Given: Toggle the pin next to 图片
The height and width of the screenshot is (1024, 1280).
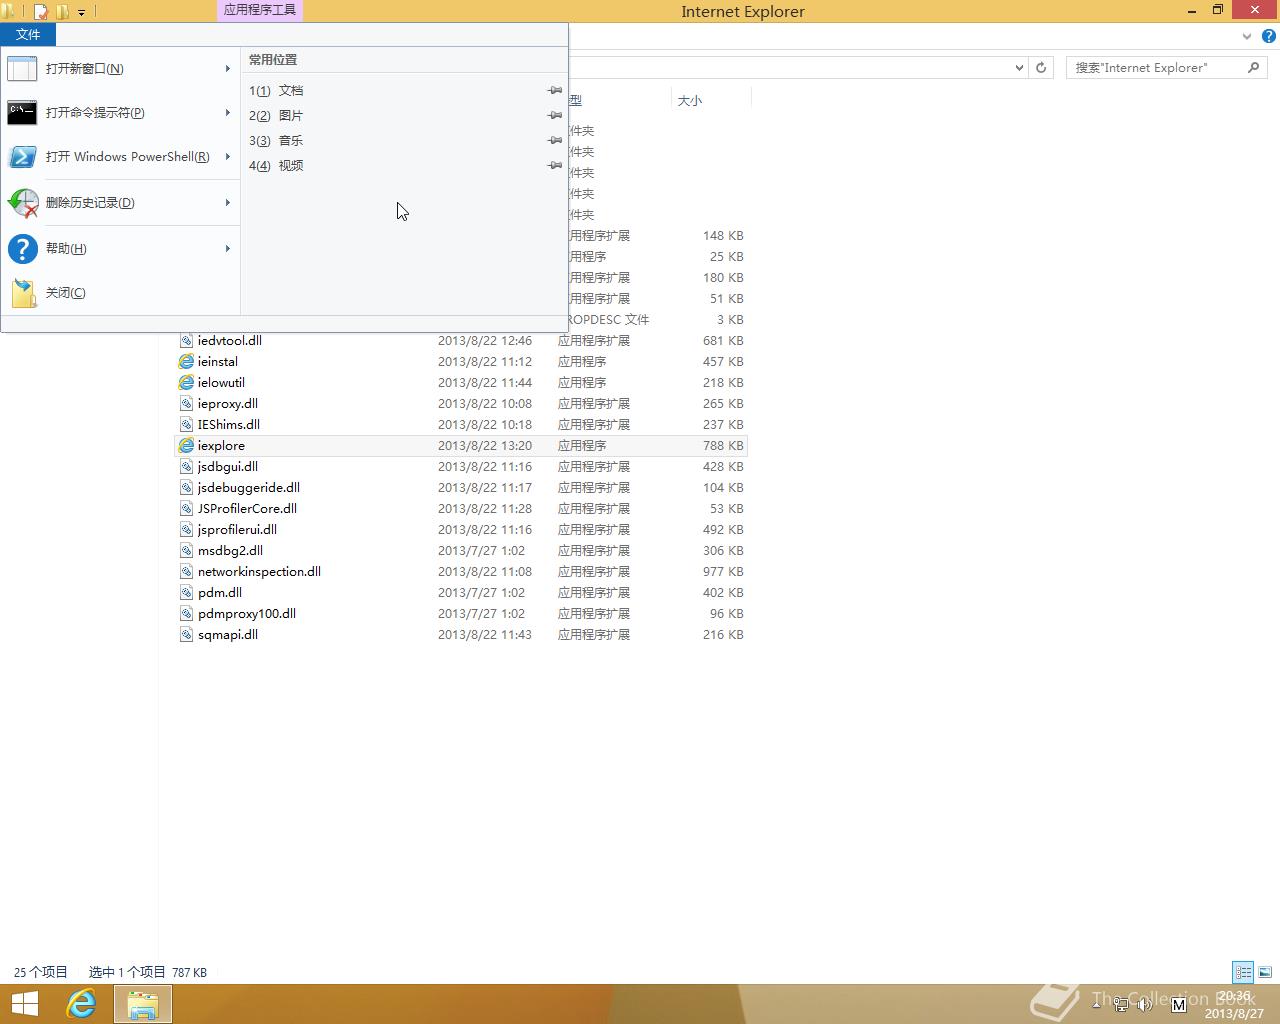Looking at the screenshot, I should pyautogui.click(x=554, y=115).
